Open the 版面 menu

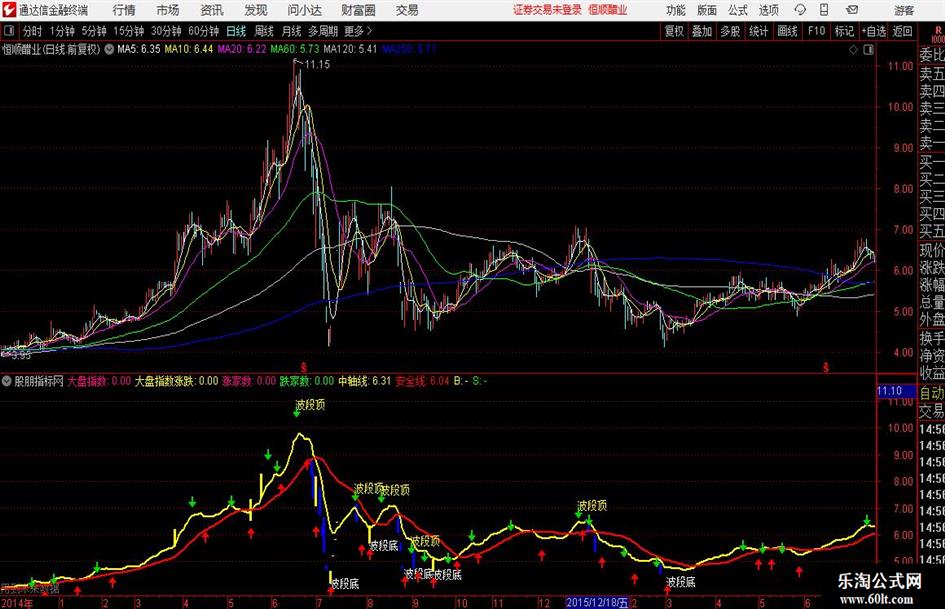coord(706,10)
